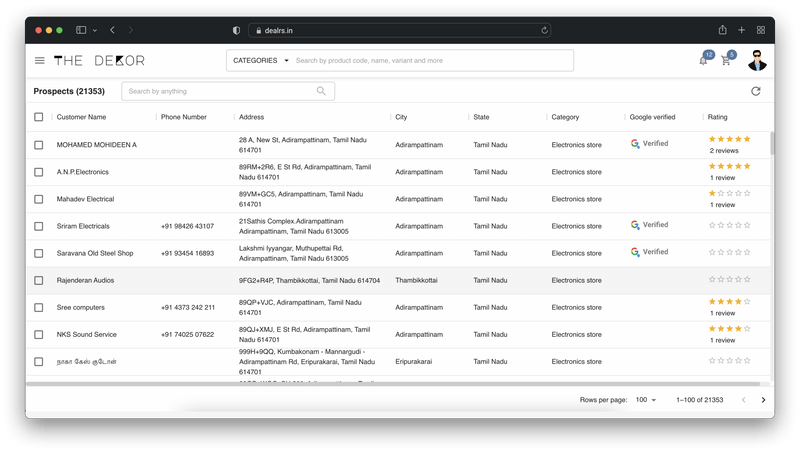800x452 pixels.
Task: Sort by the Rating column header
Action: [x=717, y=117]
